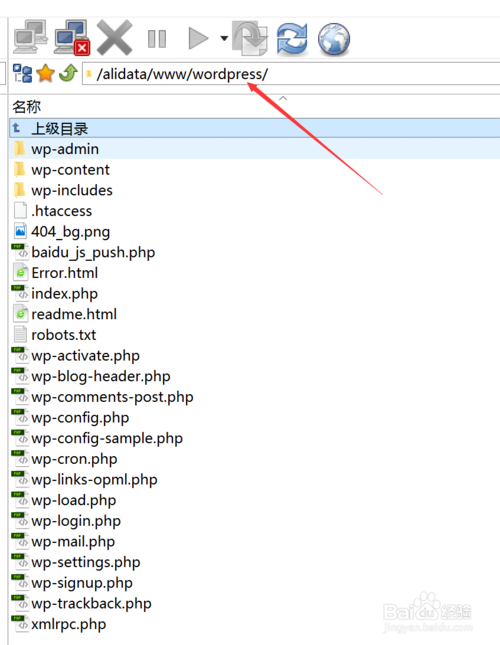Click the folder icon of wp-includes
This screenshot has height=645, width=500.
pos(20,190)
